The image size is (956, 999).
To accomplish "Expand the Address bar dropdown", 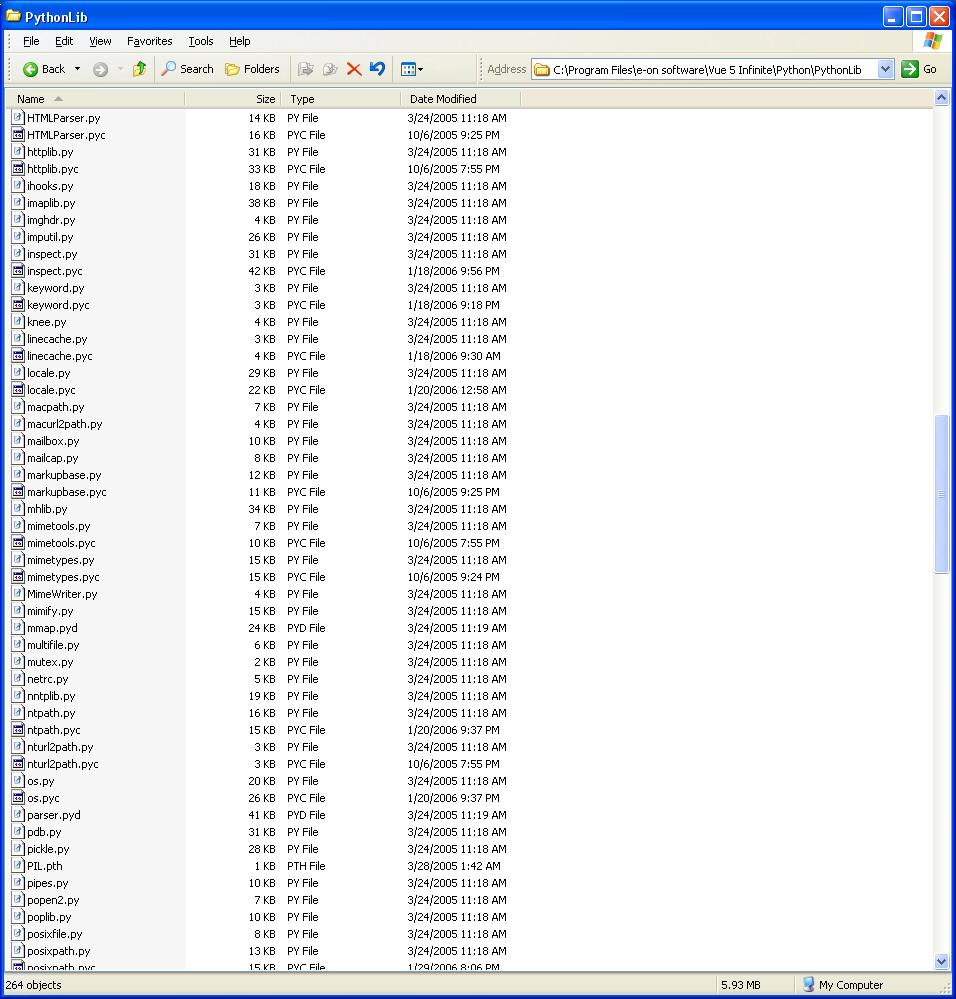I will pos(885,69).
